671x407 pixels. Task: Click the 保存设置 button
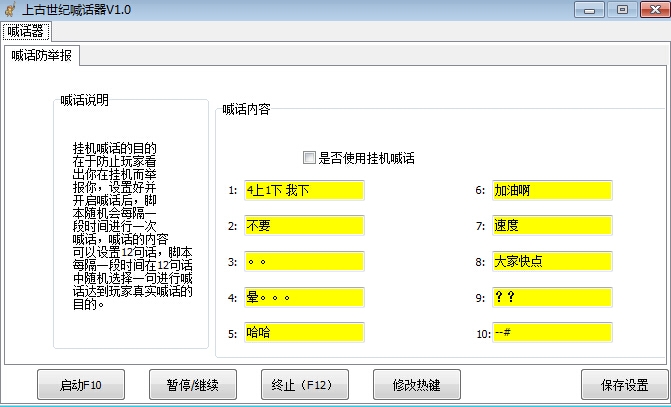(625, 385)
